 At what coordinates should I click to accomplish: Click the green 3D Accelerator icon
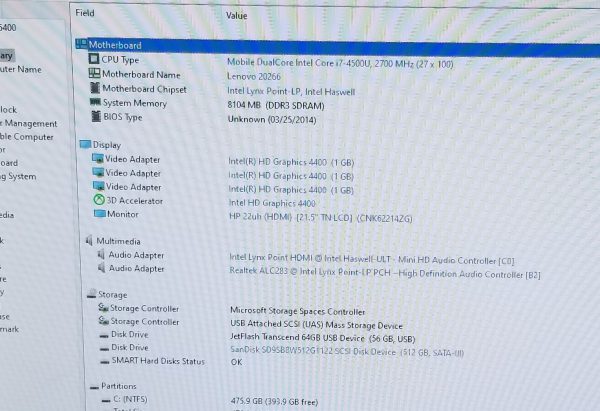click(98, 201)
